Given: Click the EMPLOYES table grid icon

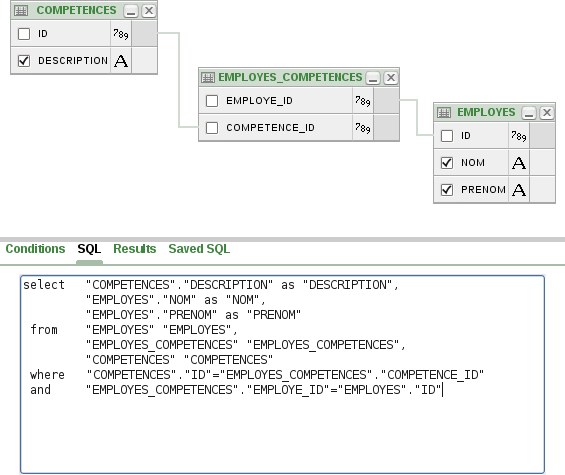Looking at the screenshot, I should [x=444, y=113].
